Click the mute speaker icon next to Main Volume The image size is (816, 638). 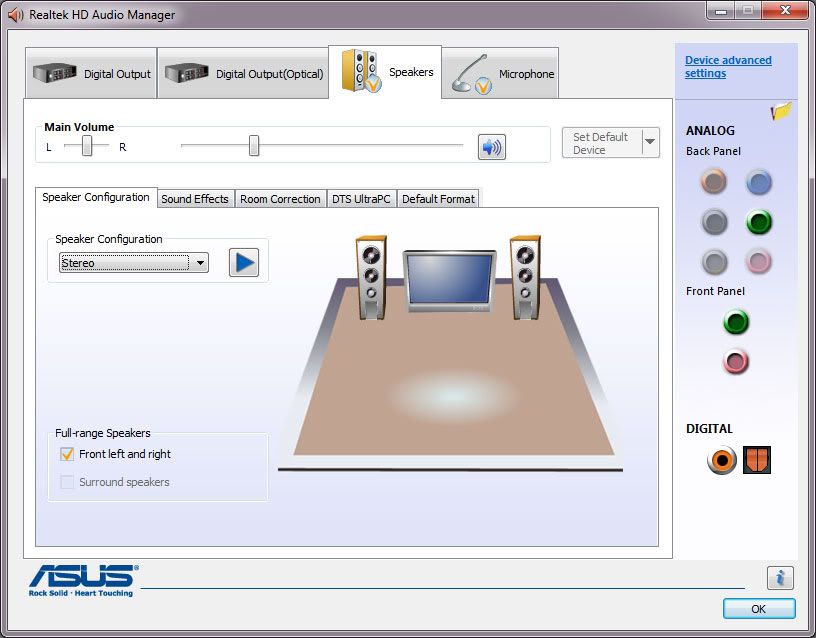(x=491, y=147)
